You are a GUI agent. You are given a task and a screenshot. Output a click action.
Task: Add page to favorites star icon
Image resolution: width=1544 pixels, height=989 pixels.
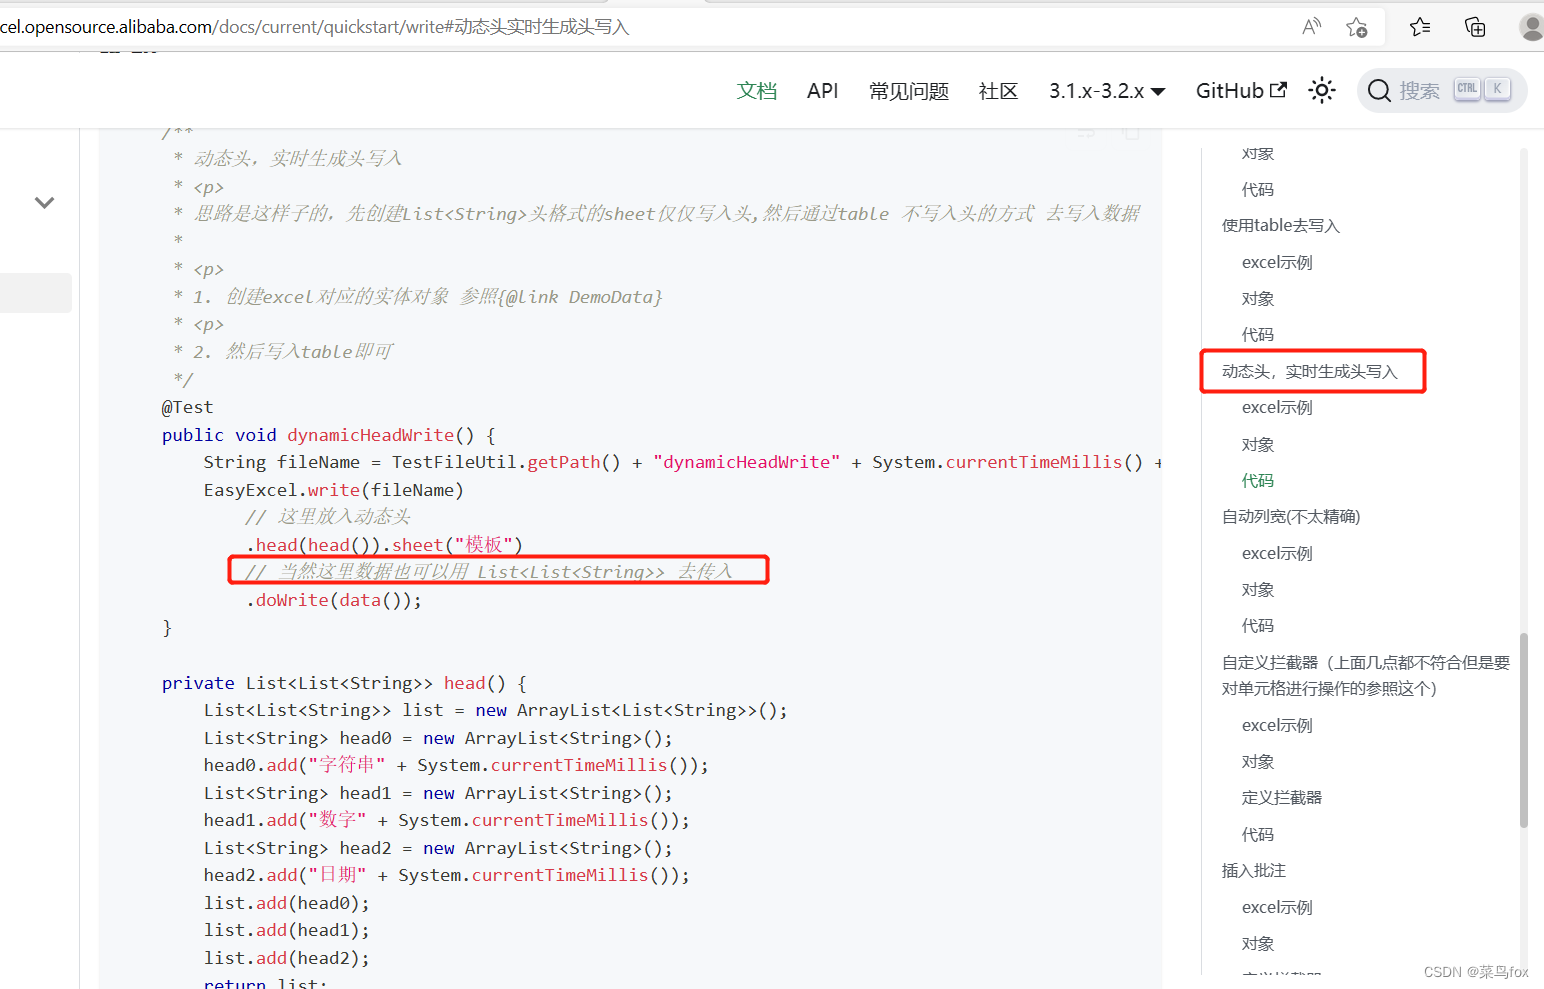[x=1356, y=27]
